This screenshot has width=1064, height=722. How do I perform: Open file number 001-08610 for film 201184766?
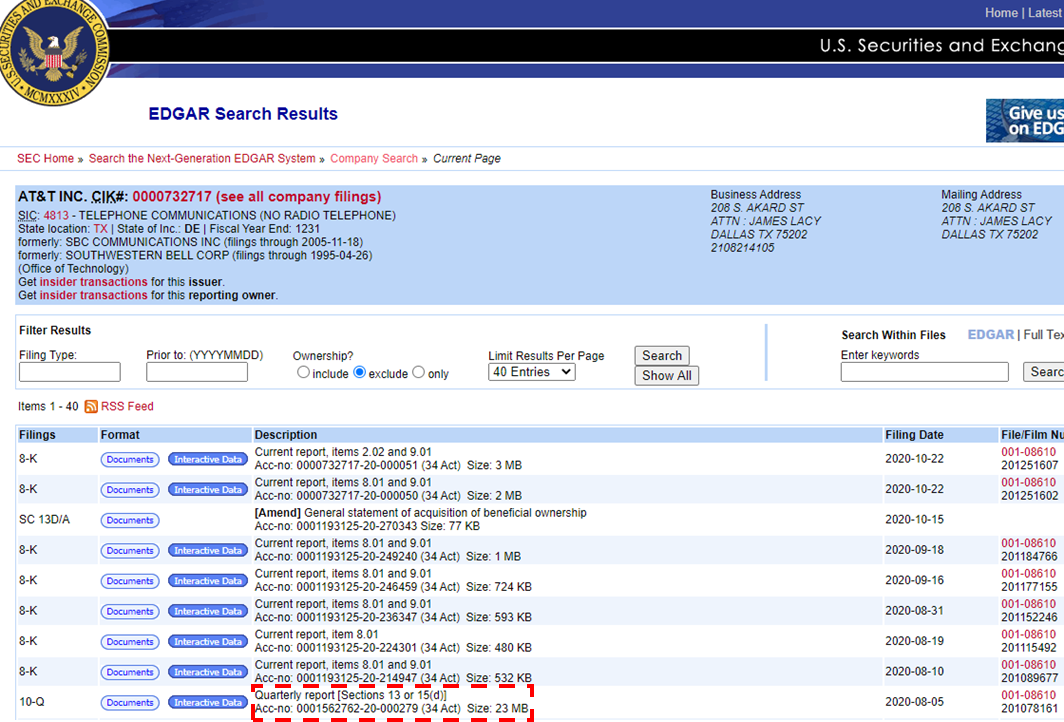[x=1028, y=543]
